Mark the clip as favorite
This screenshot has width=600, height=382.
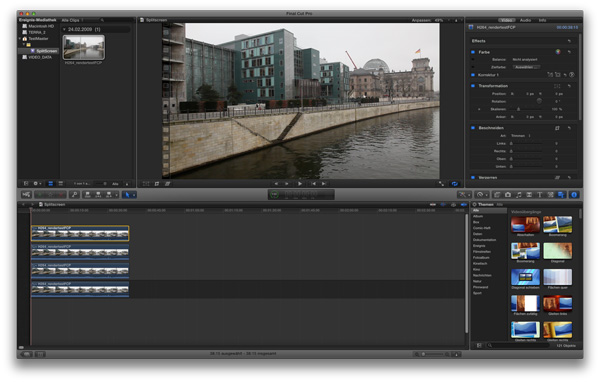pyautogui.click(x=40, y=195)
